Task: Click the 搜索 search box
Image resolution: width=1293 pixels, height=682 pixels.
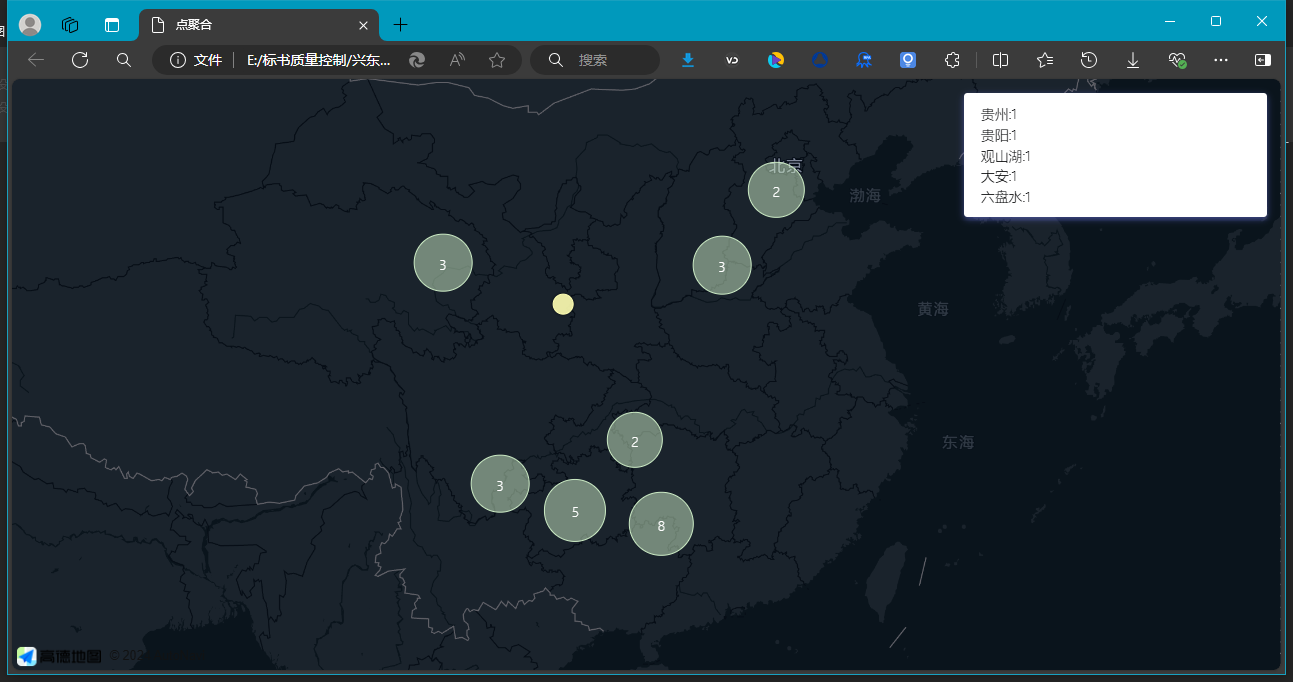Action: tap(610, 60)
